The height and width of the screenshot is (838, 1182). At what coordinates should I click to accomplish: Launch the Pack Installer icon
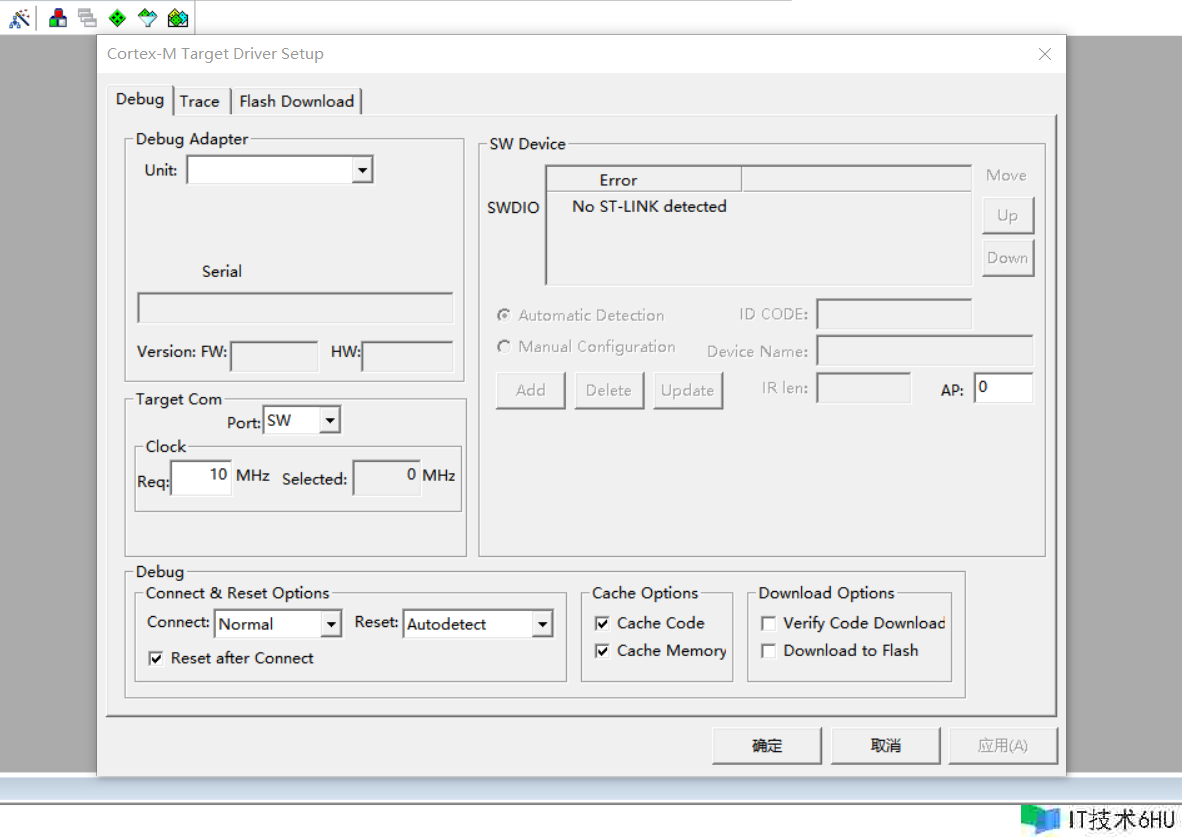pyautogui.click(x=177, y=17)
